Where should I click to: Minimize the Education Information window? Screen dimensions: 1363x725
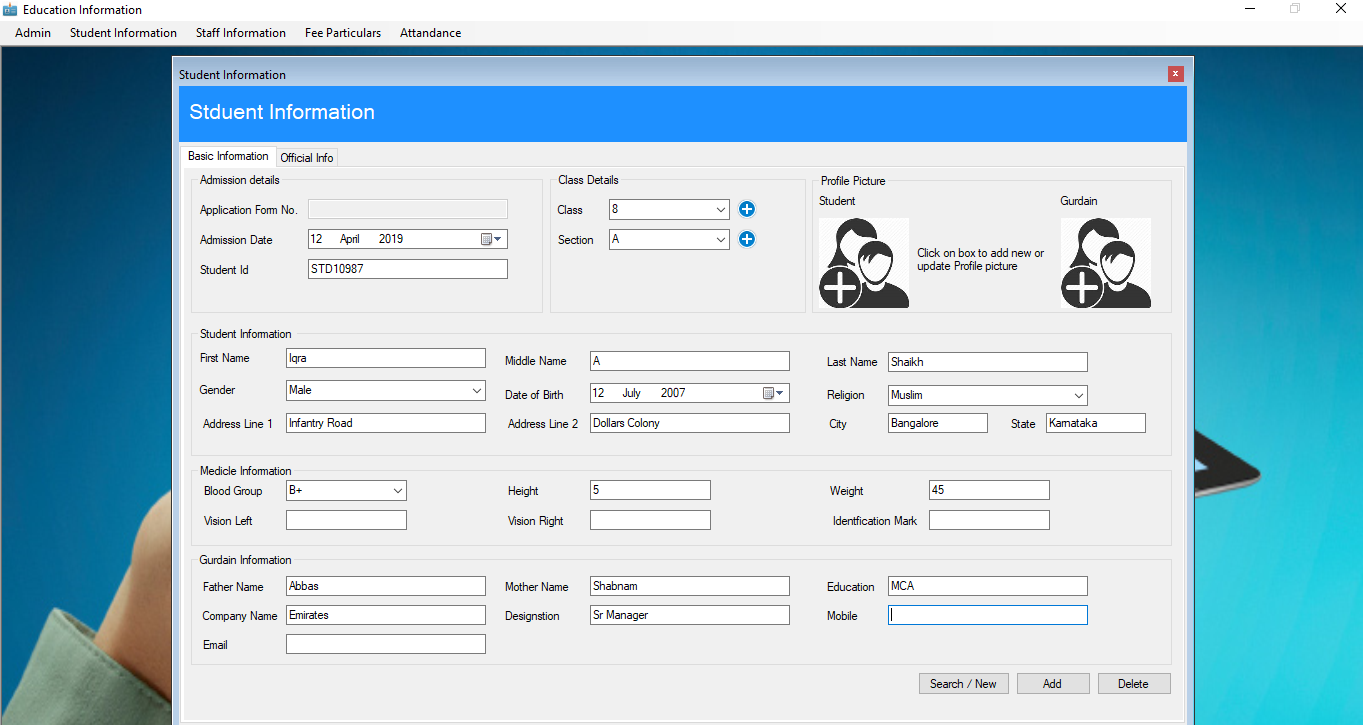pyautogui.click(x=1250, y=9)
